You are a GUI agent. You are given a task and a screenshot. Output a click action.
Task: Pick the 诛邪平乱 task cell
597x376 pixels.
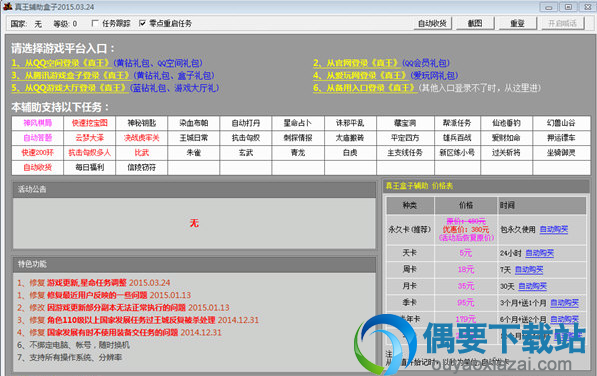350,123
